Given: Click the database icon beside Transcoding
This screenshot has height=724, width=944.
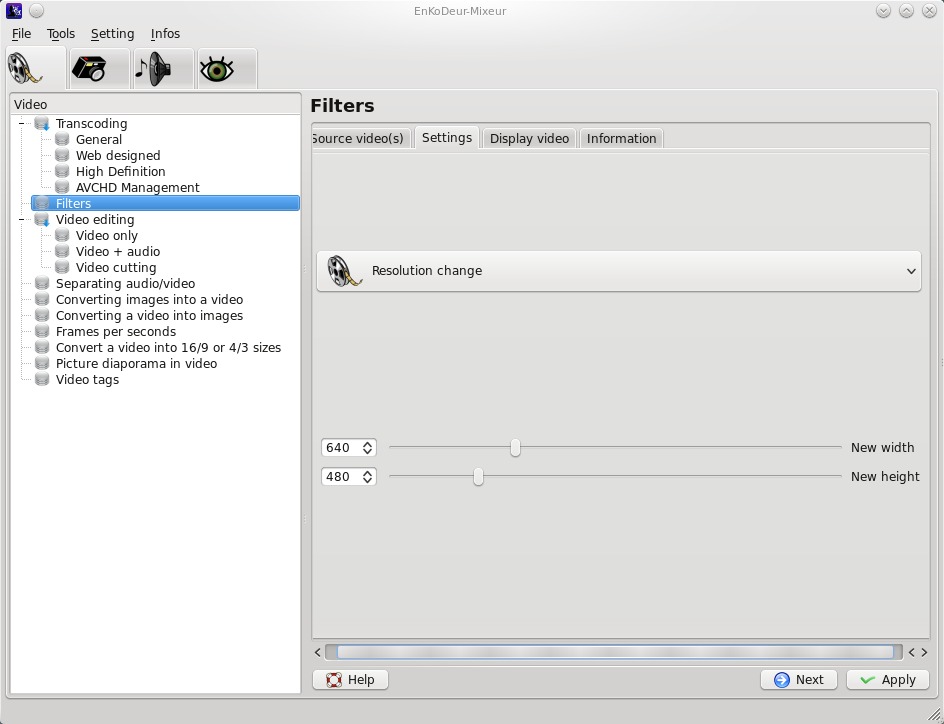Looking at the screenshot, I should pyautogui.click(x=42, y=123).
